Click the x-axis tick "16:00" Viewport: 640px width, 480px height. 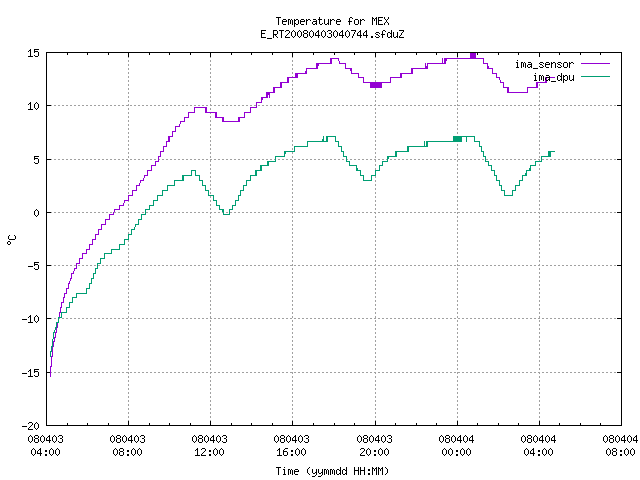[x=292, y=452]
